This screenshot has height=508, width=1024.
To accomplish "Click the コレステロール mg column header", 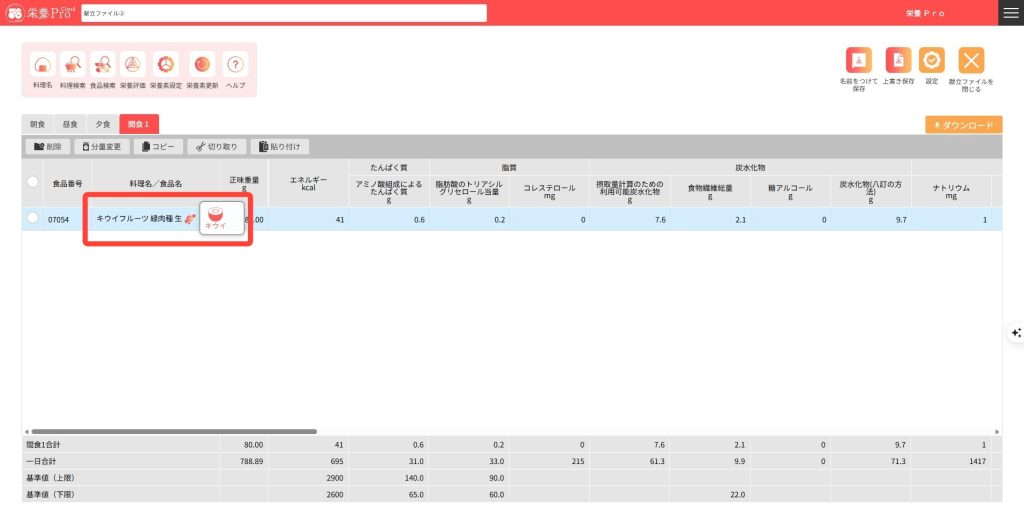I will pyautogui.click(x=549, y=191).
